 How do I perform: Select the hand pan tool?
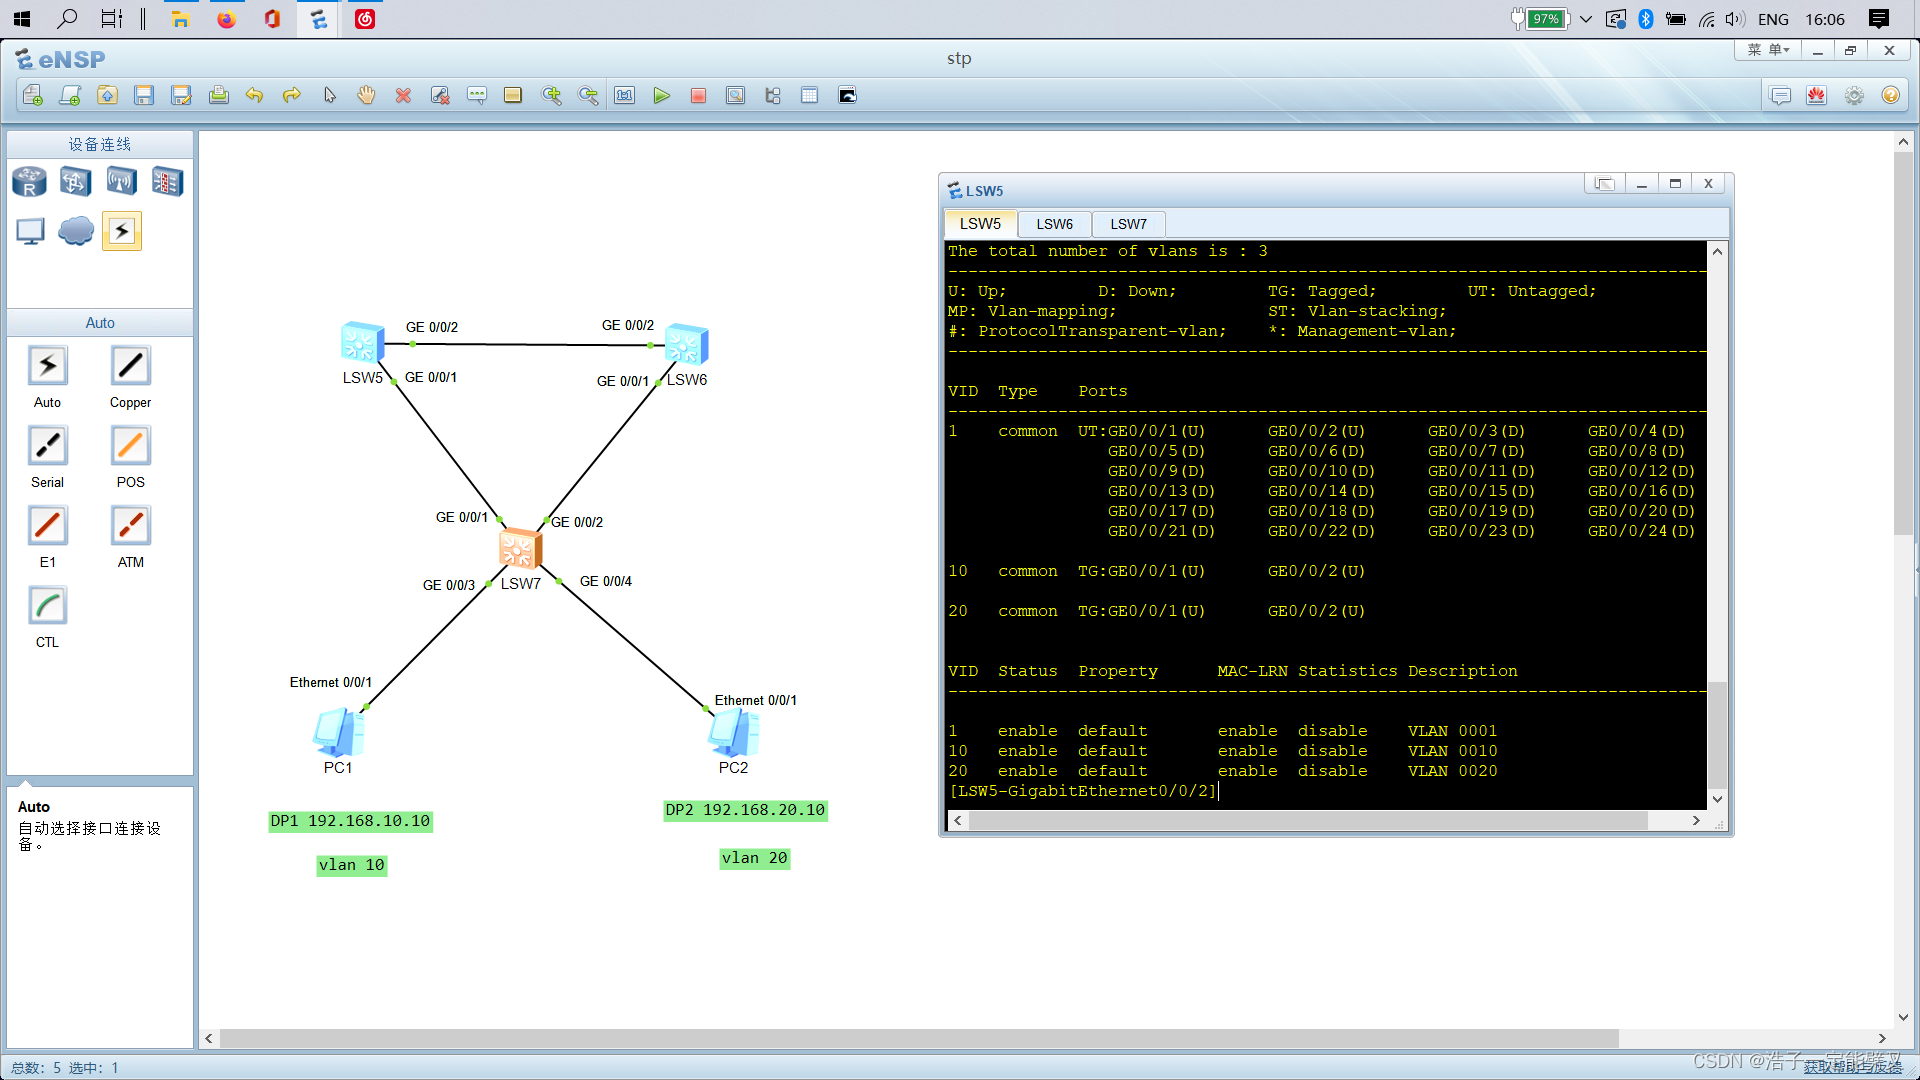click(366, 96)
